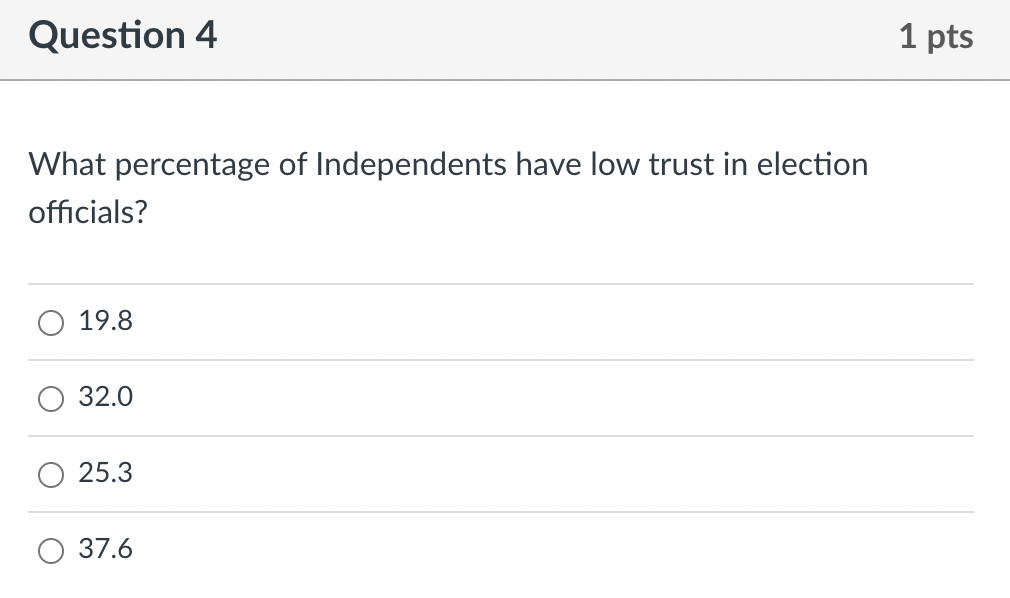
Task: Click the "1 pts" points label
Action: point(935,37)
